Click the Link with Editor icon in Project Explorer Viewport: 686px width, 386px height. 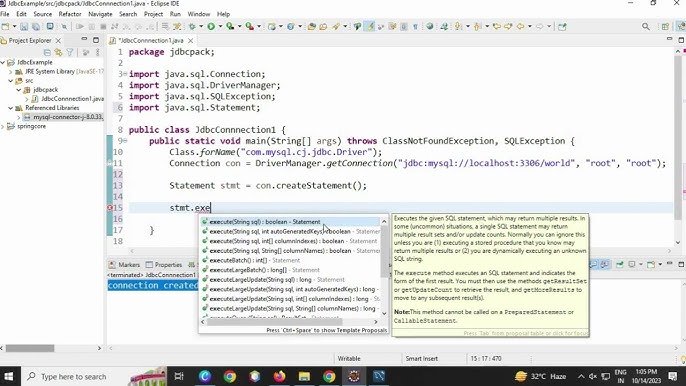(x=58, y=53)
